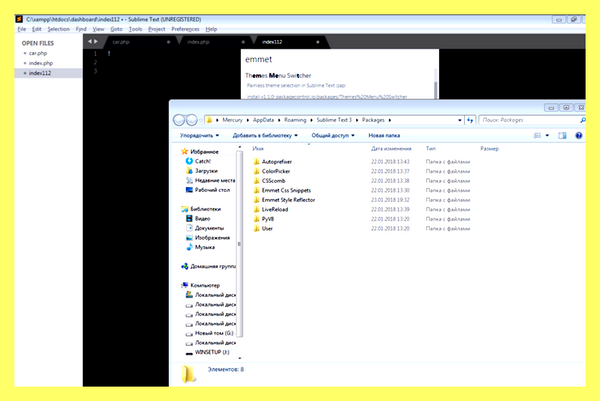Open the Tools menu
Screen dimensions: 600x401
click(x=135, y=29)
